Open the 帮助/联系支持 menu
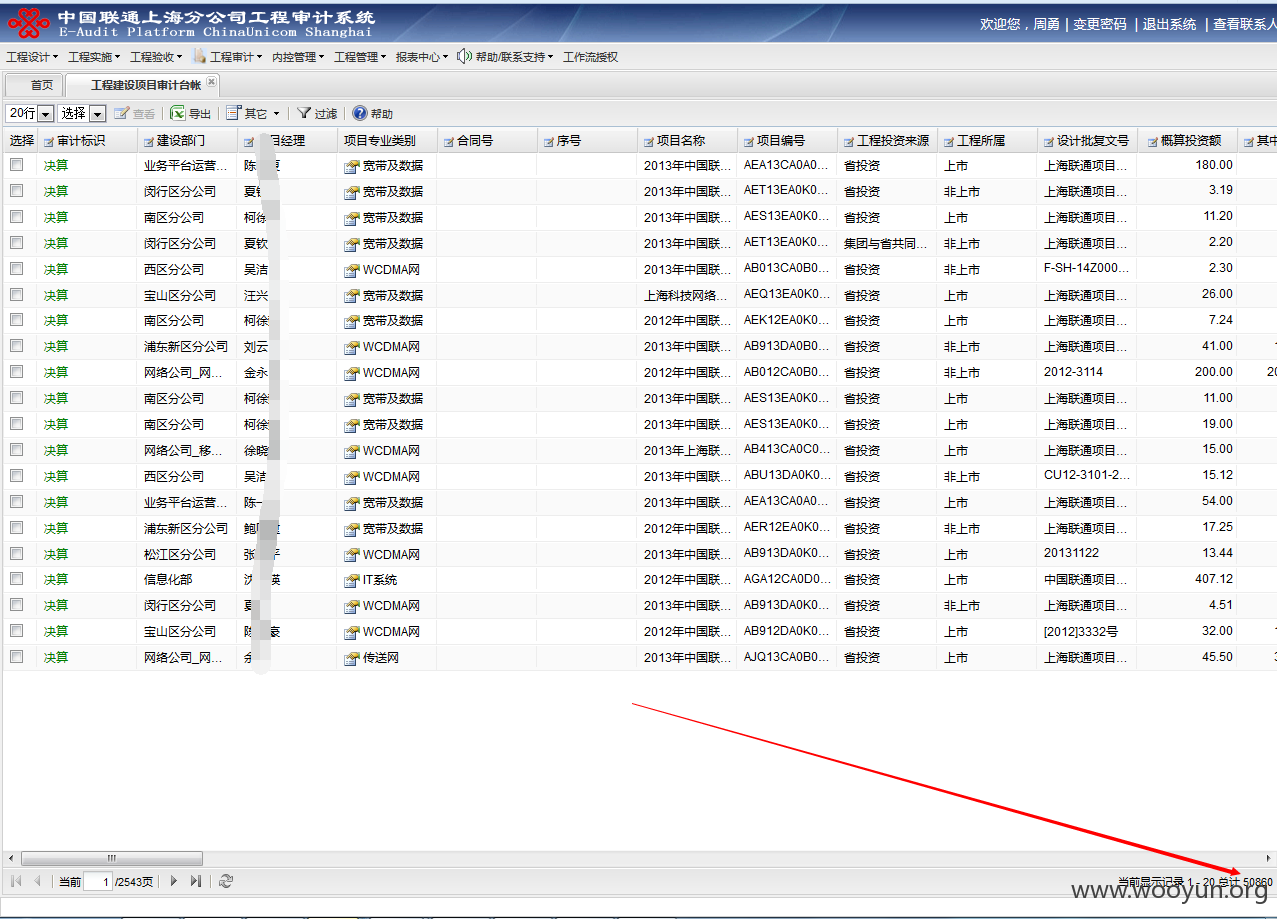 coord(514,57)
